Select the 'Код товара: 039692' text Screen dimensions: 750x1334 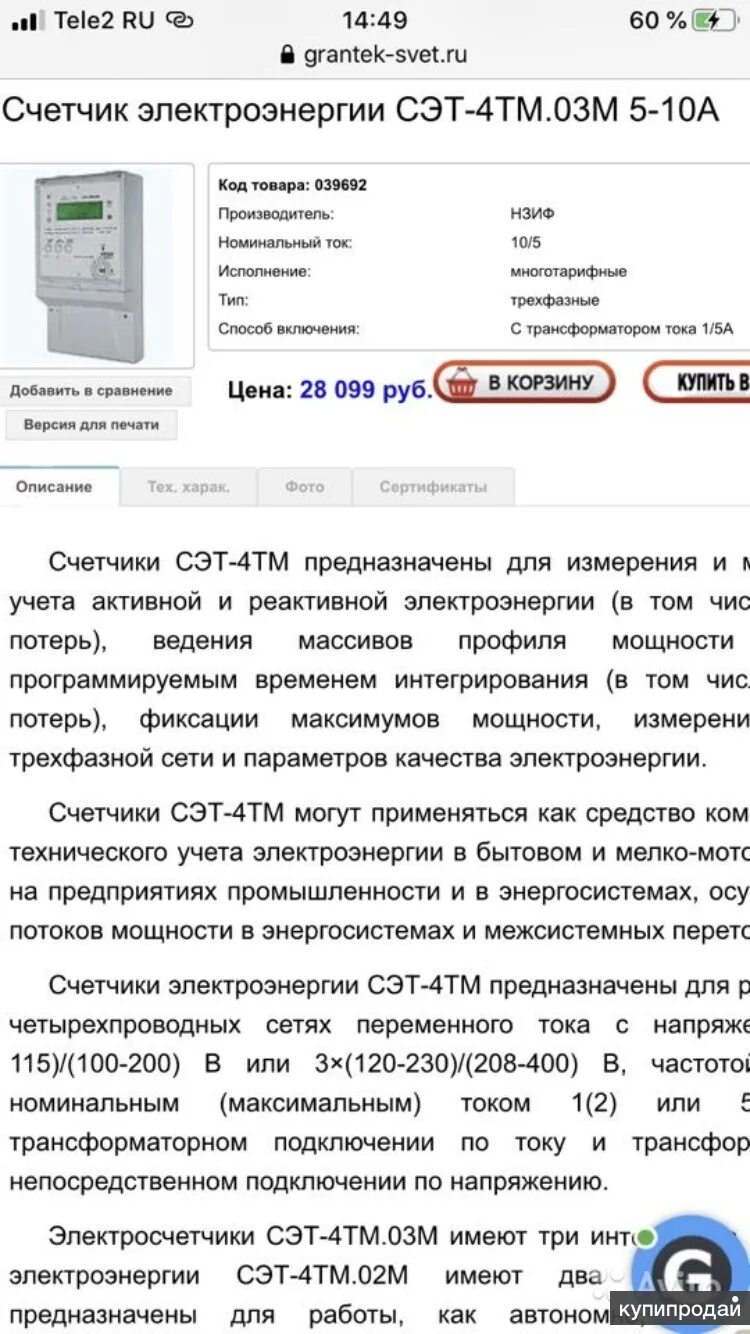point(293,185)
